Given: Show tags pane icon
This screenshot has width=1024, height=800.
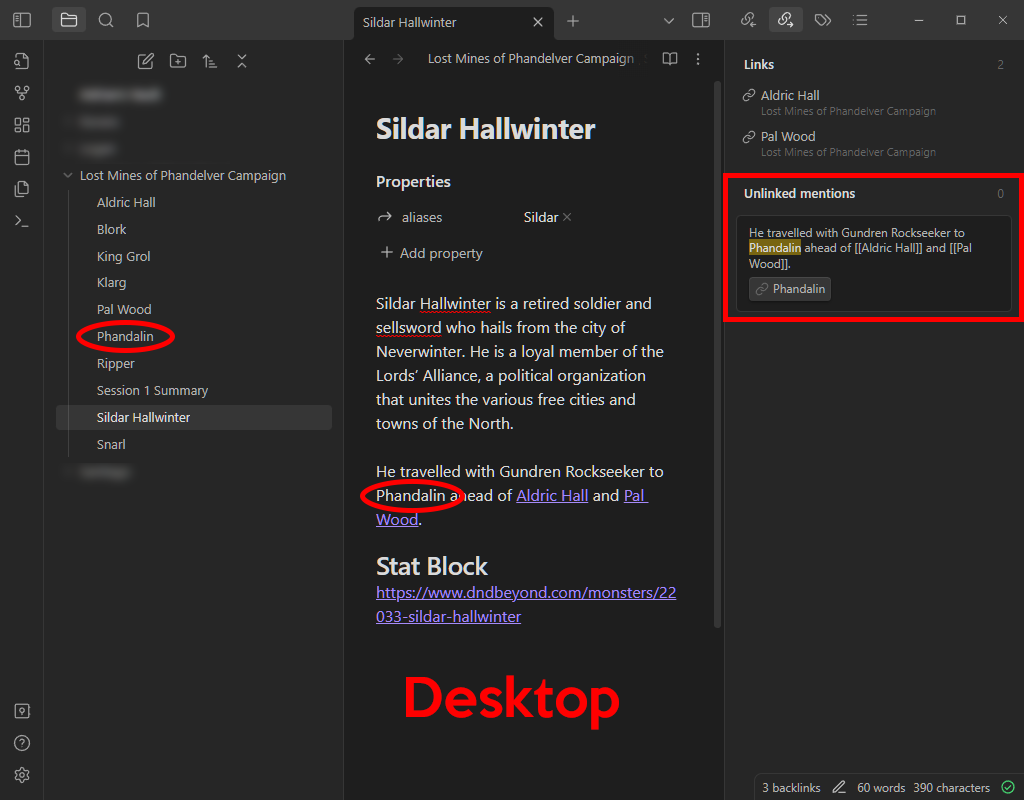Looking at the screenshot, I should click(823, 20).
